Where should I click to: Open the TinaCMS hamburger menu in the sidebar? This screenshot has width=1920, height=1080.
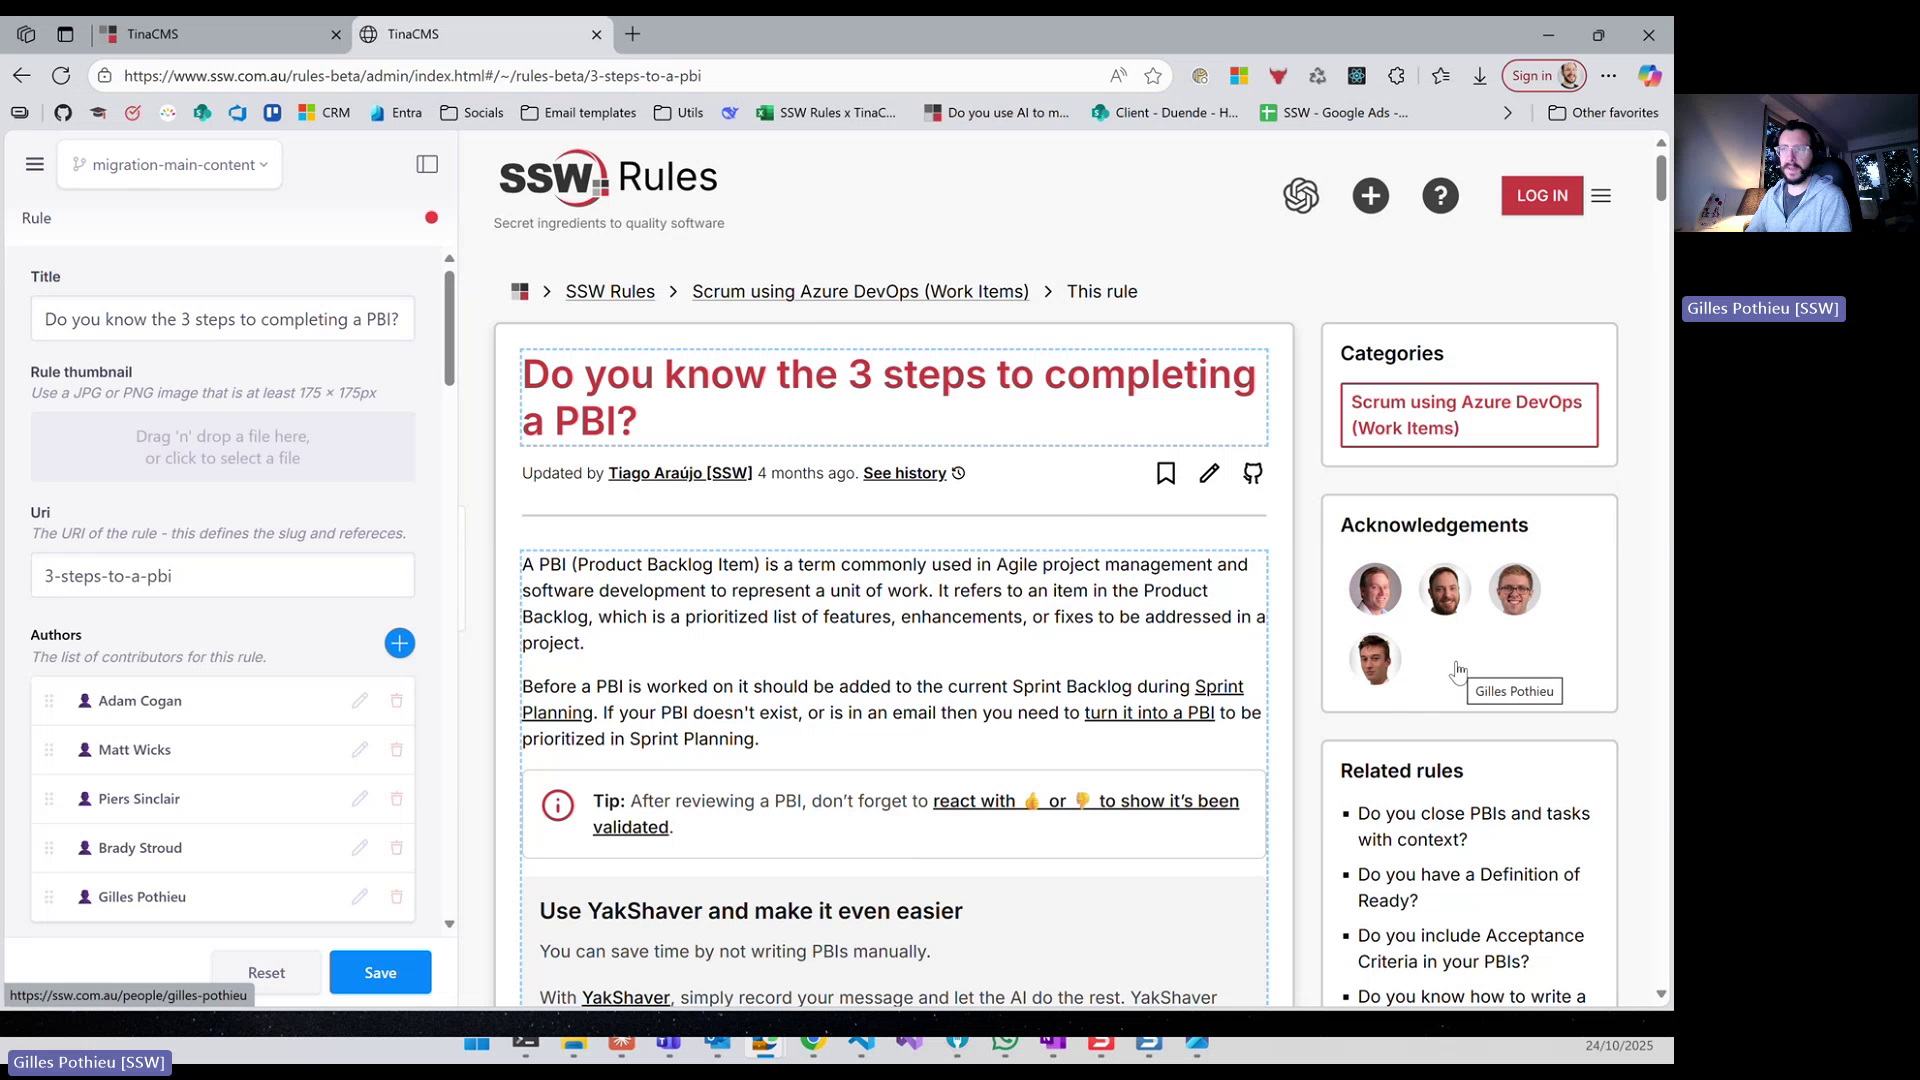pos(35,164)
